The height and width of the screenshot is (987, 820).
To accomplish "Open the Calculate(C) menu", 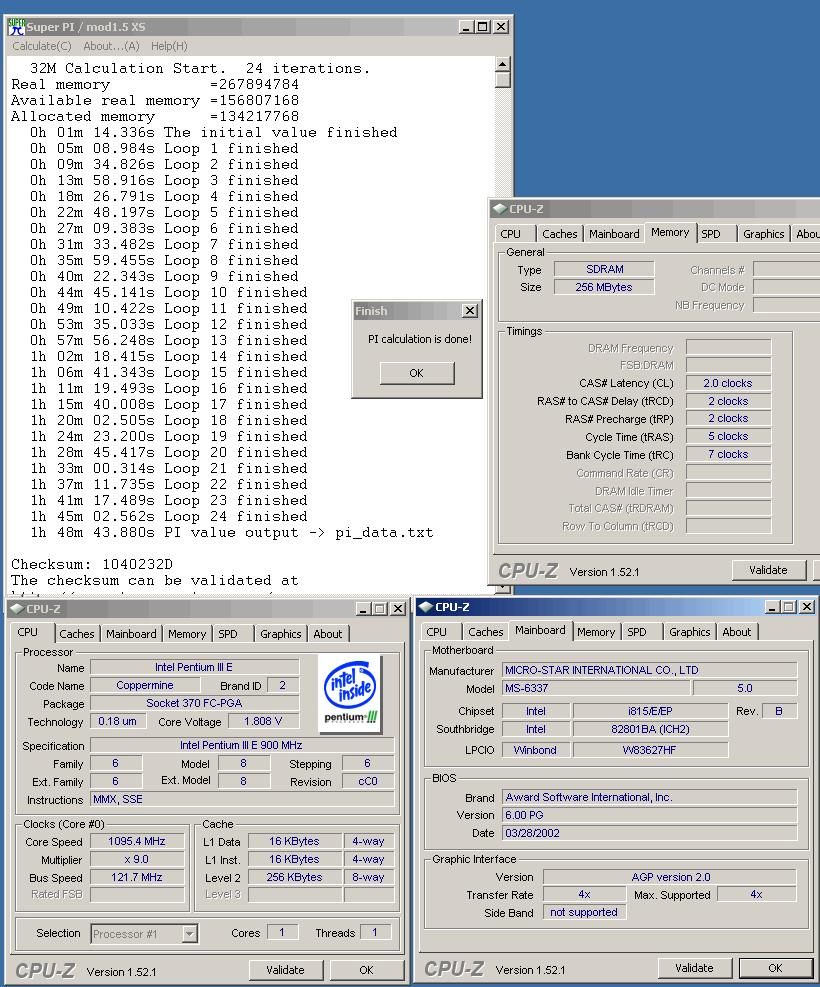I will (42, 46).
